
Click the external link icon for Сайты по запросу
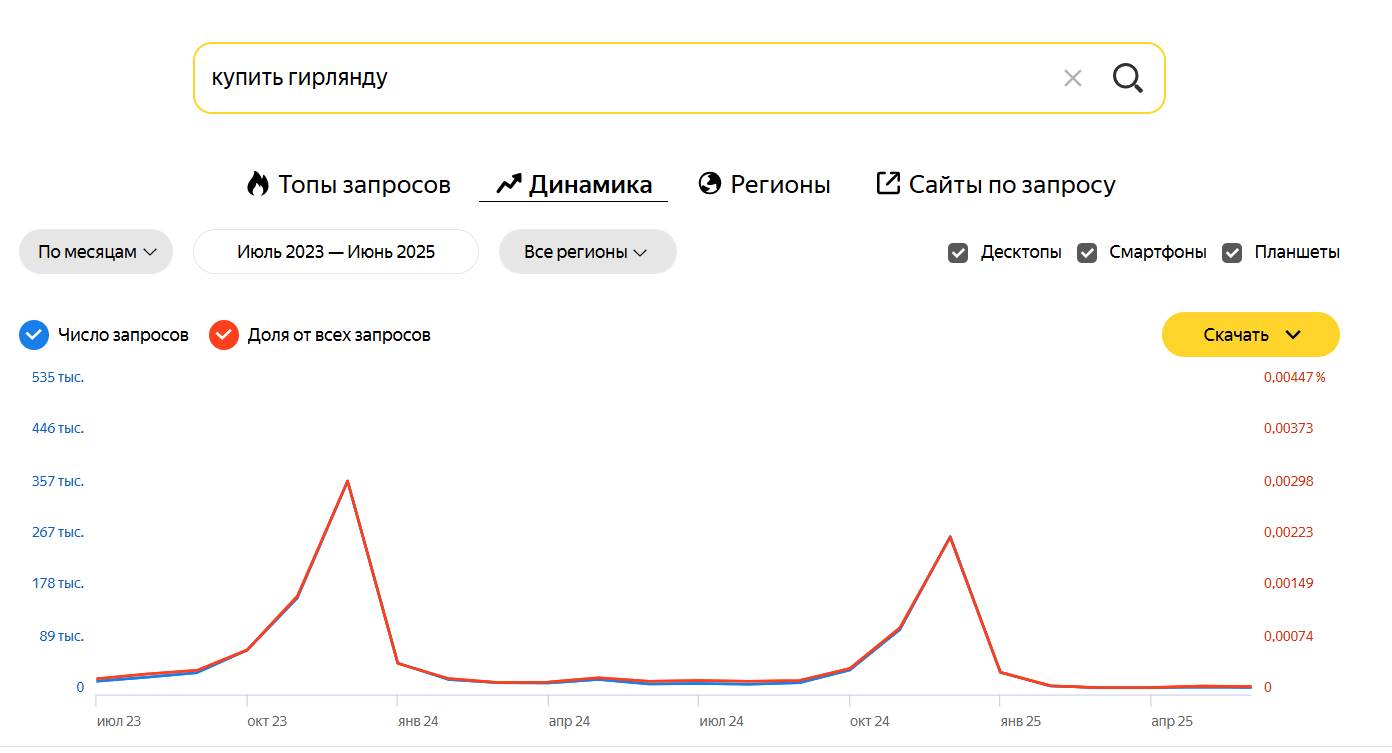[x=887, y=183]
